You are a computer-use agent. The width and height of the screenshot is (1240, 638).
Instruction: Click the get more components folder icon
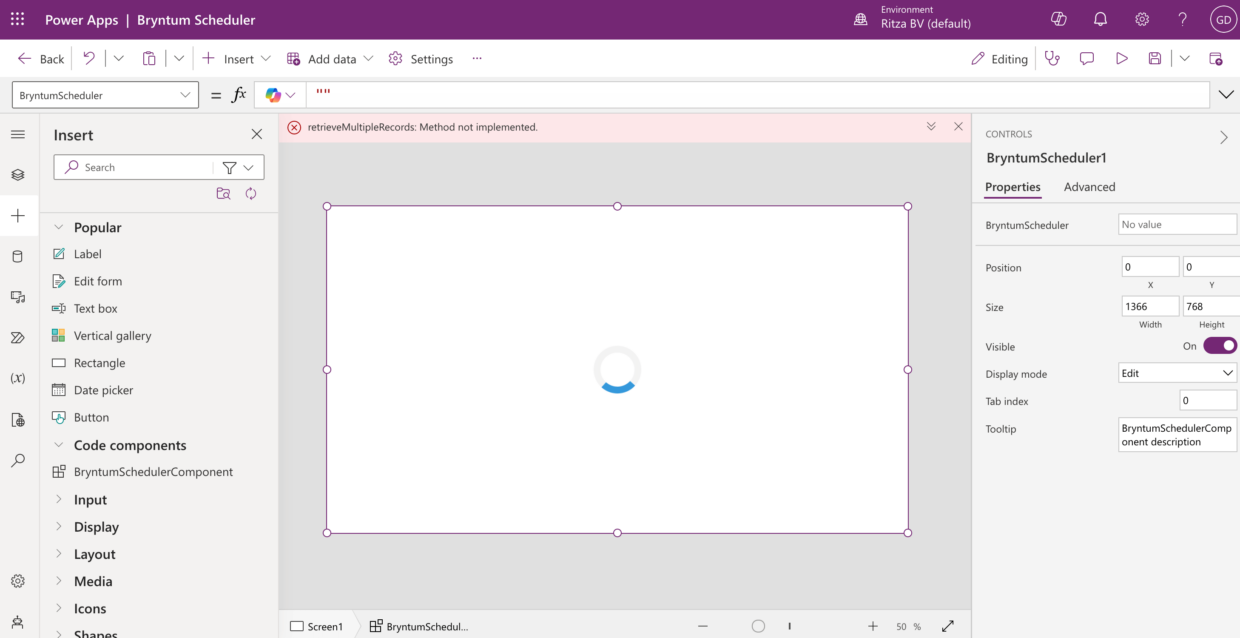223,194
